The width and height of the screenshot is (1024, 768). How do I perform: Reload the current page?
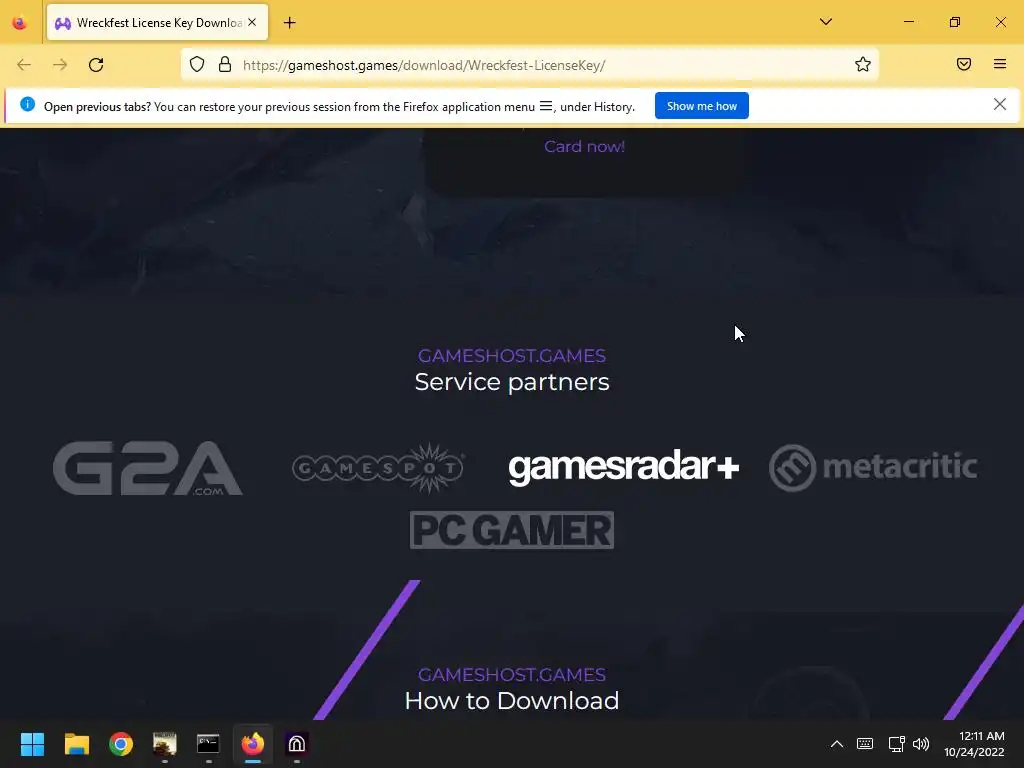(x=96, y=65)
